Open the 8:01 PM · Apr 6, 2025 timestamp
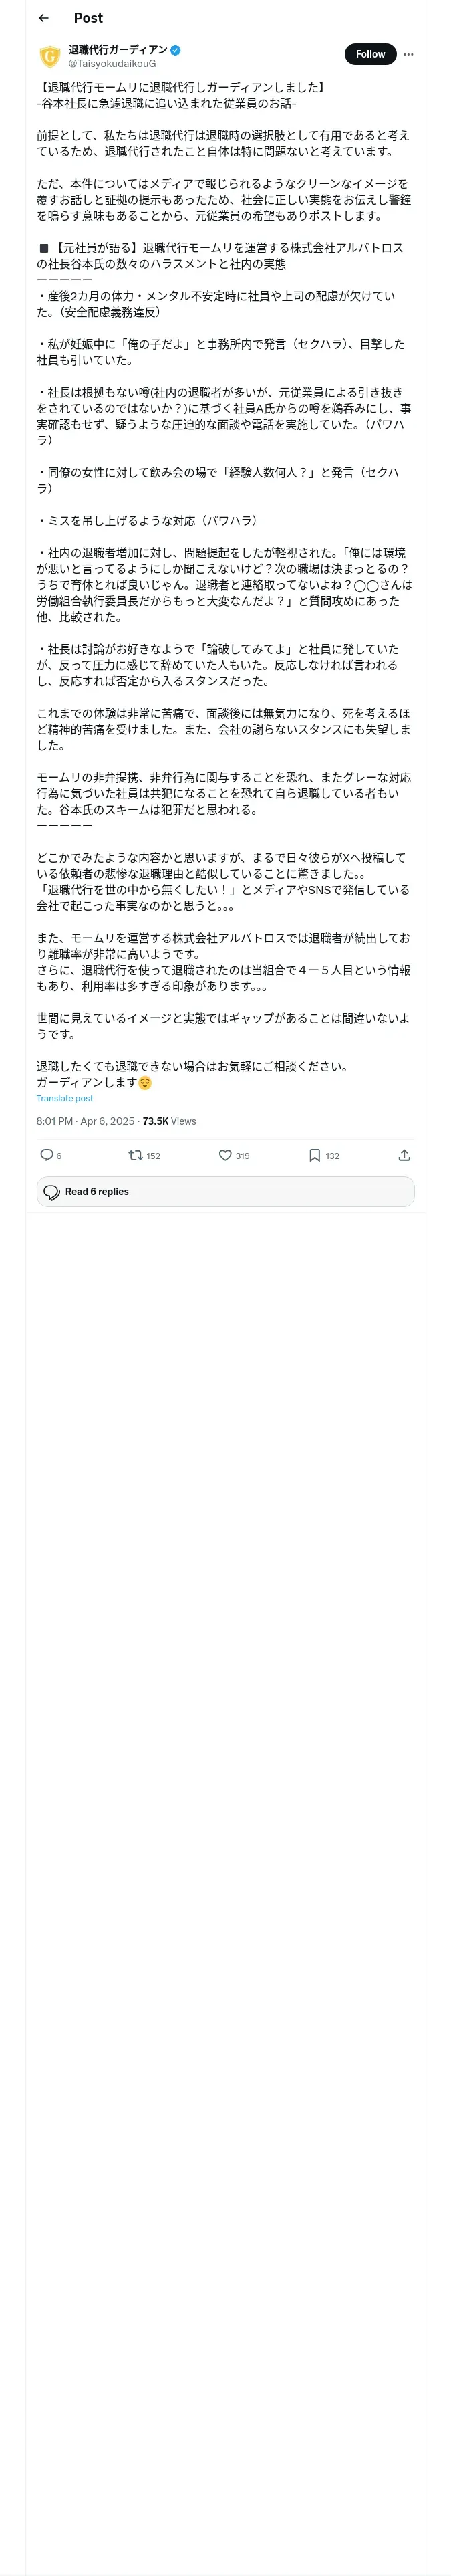Screen dimensions: 451x2576 [86, 1121]
